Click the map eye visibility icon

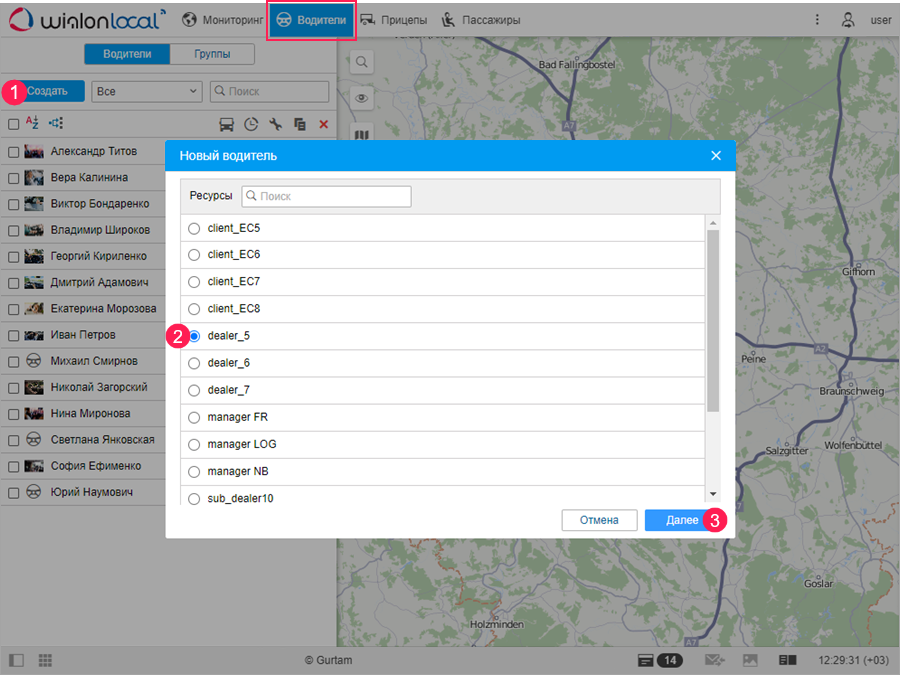(x=361, y=98)
